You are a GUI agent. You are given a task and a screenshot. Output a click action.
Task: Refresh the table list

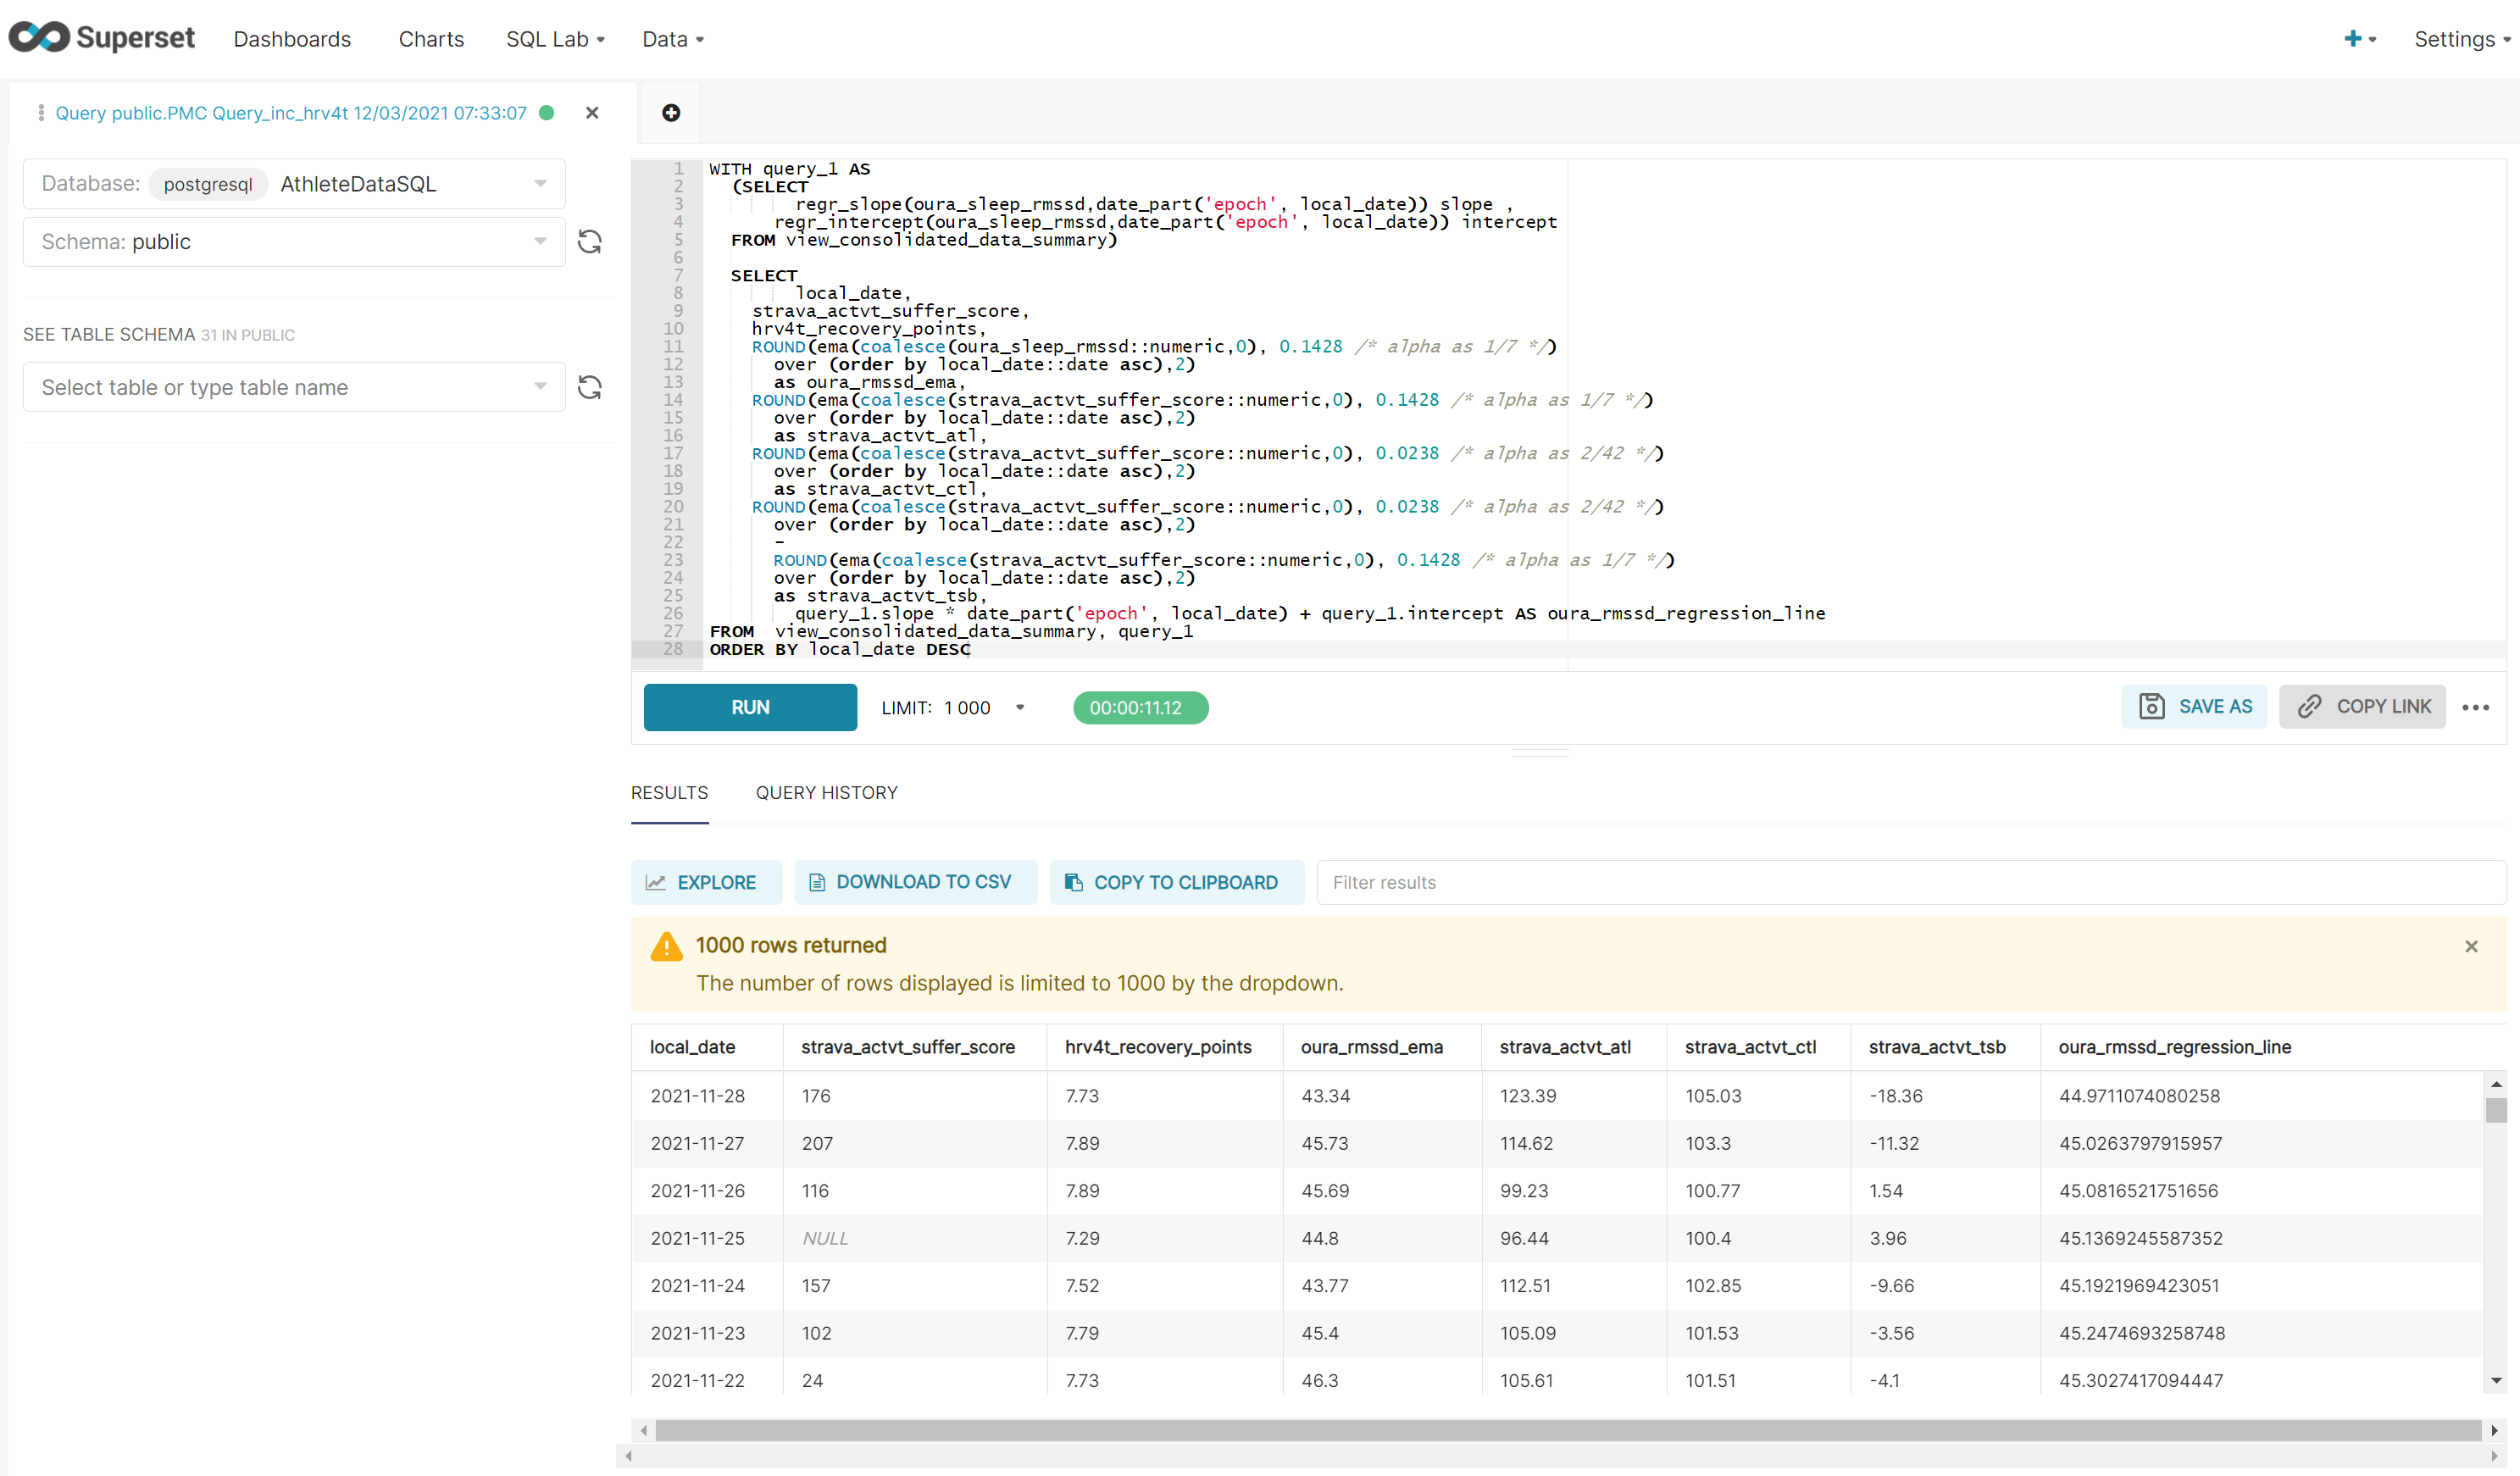coord(590,387)
